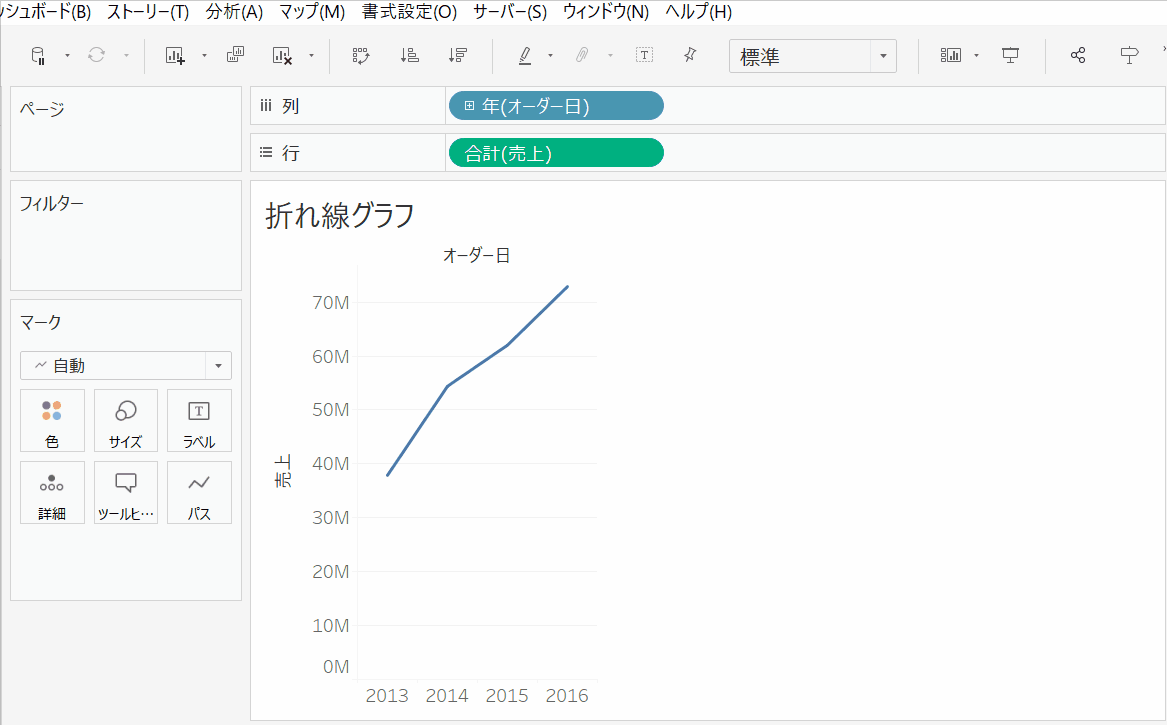The image size is (1167, 725).
Task: Open the highlight dropdown arrow
Action: 551,56
